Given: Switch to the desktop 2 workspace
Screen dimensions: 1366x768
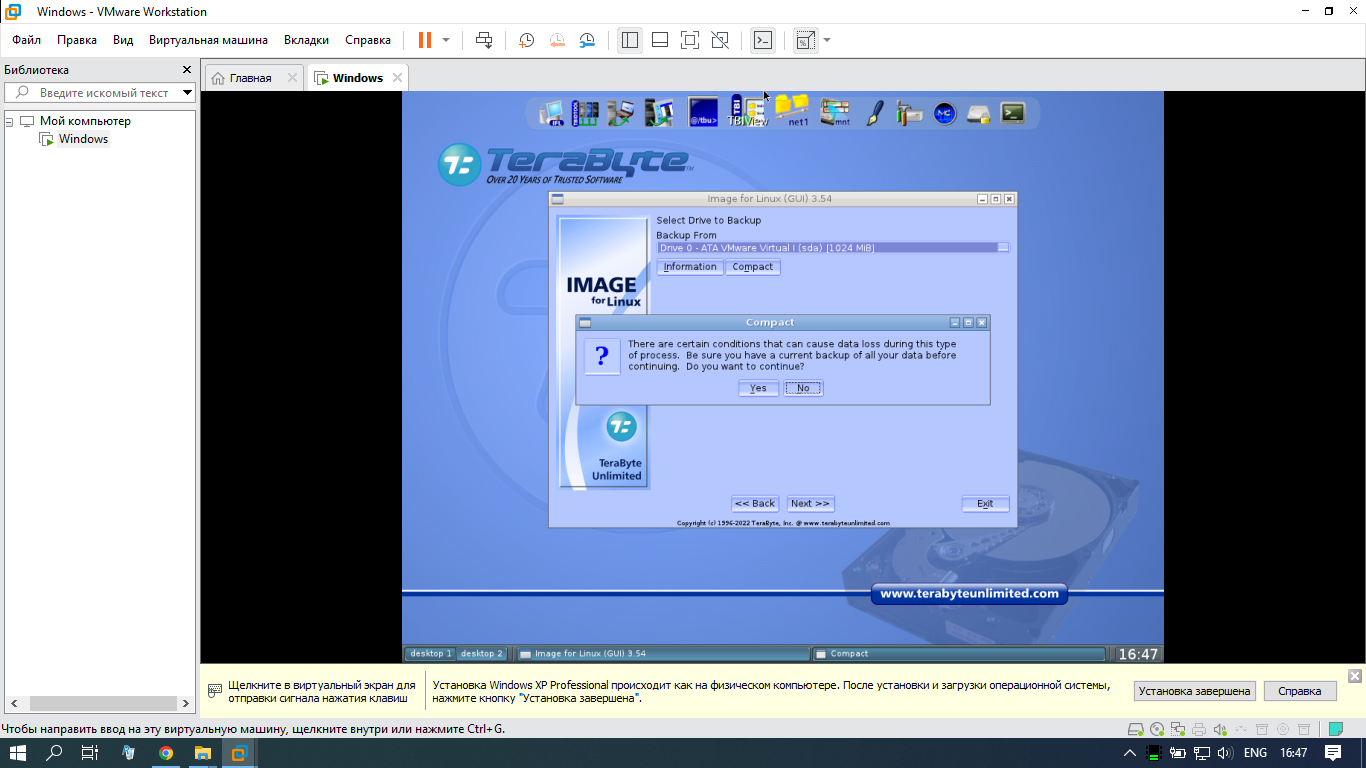Looking at the screenshot, I should pos(481,654).
